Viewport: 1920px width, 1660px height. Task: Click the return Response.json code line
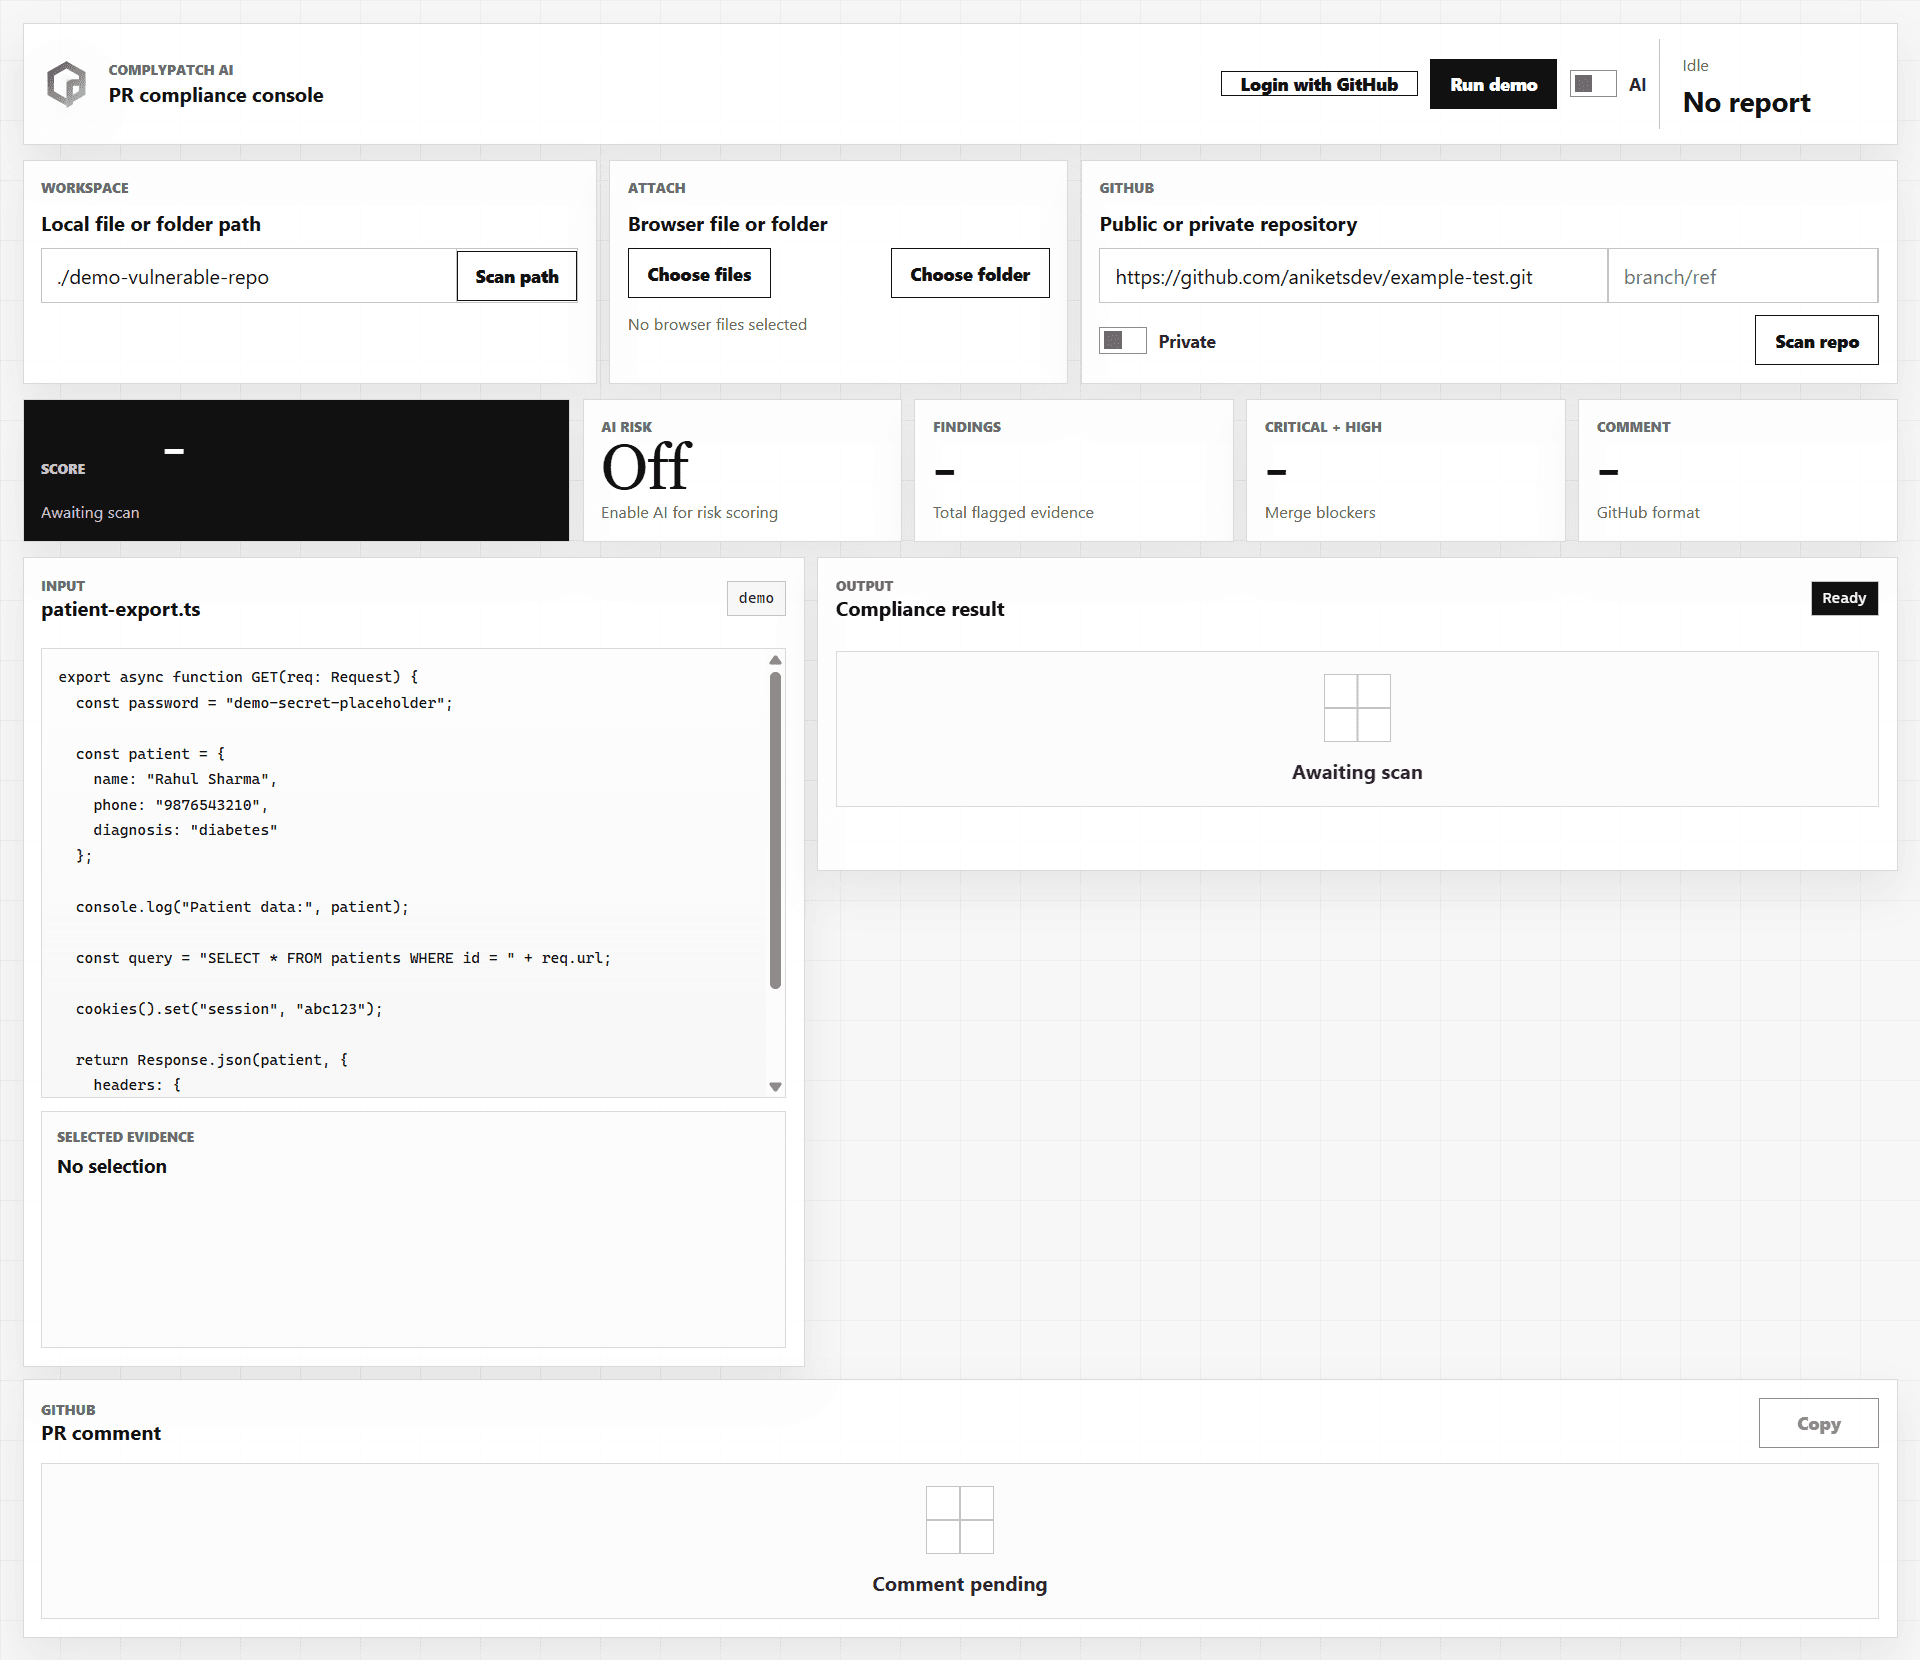[212, 1060]
